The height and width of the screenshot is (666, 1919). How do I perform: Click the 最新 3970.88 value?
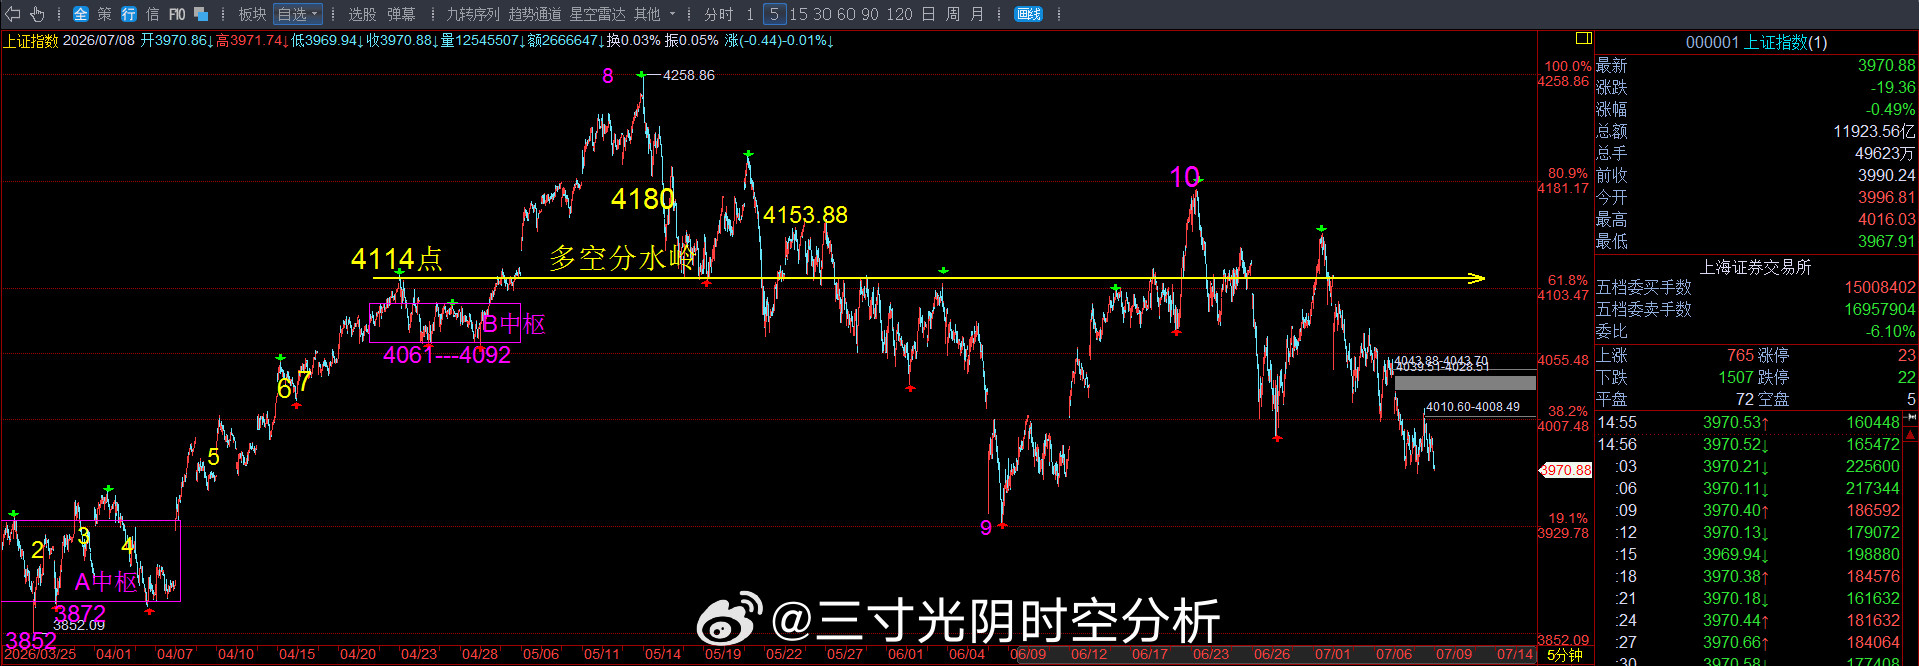[x=1886, y=66]
